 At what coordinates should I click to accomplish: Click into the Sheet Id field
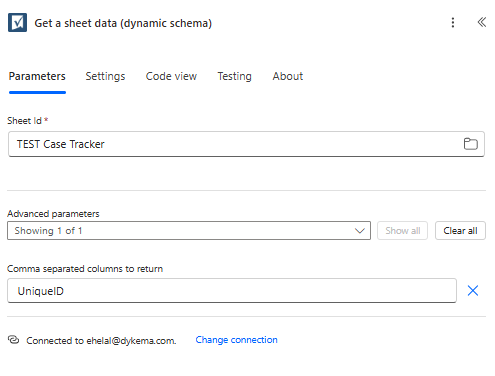pos(246,144)
